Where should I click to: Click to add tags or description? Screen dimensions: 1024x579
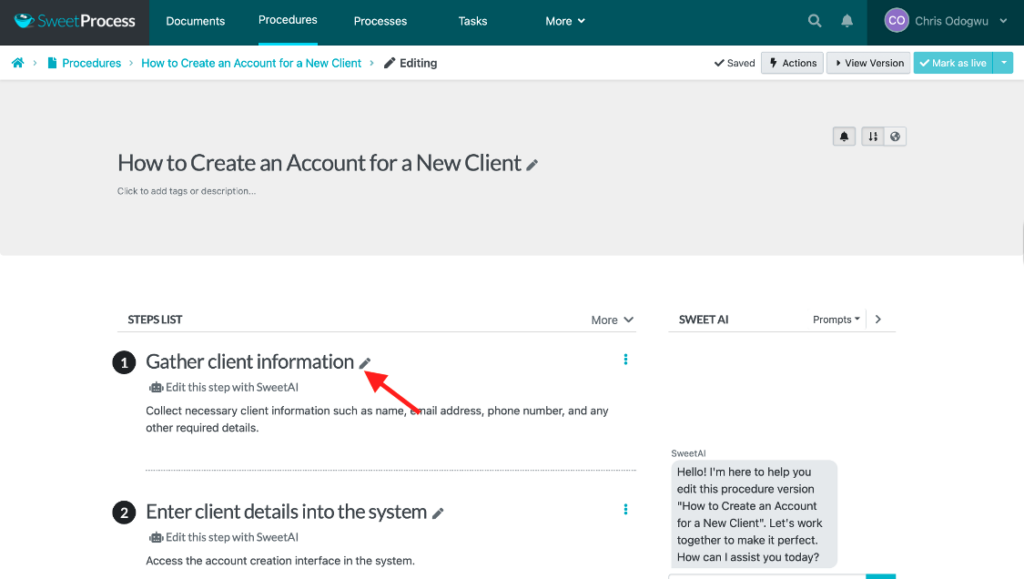pyautogui.click(x=186, y=191)
